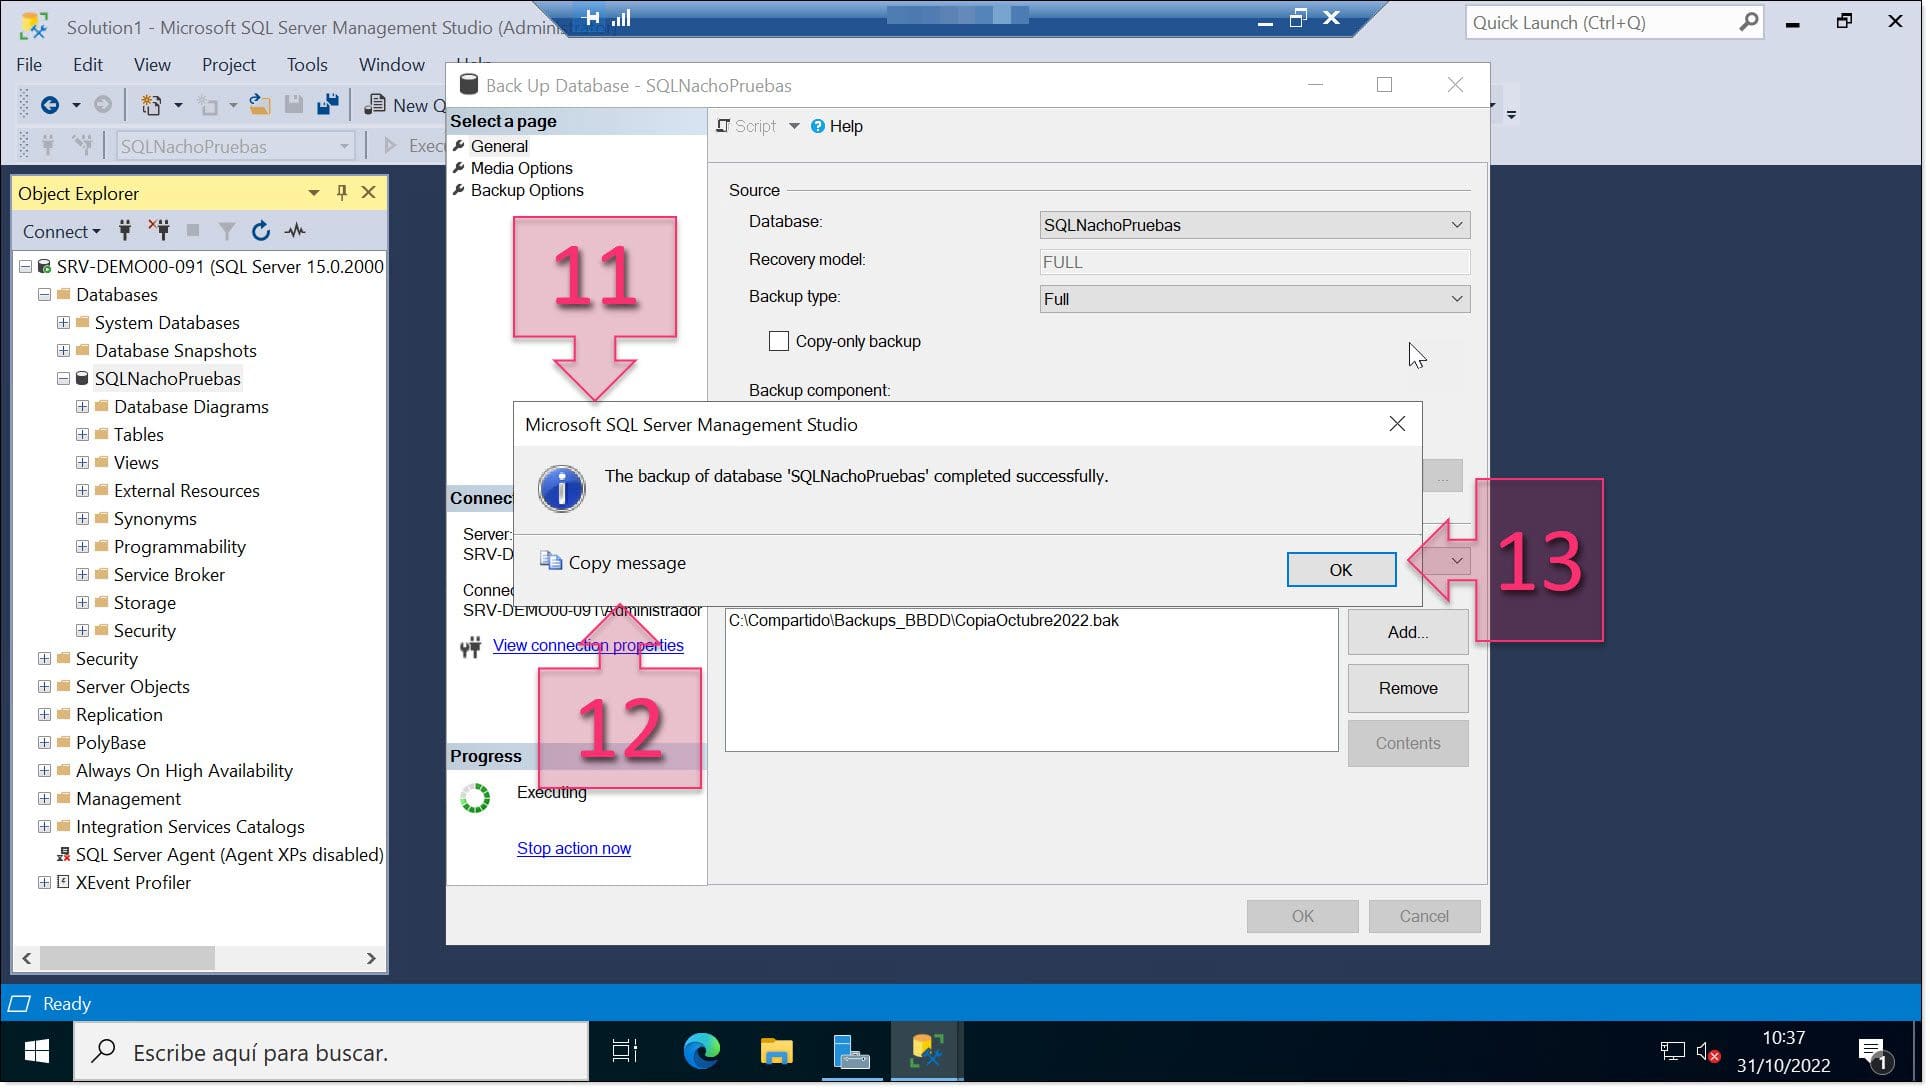Click the New Query toolbar button
1930x1090 pixels.
405,106
